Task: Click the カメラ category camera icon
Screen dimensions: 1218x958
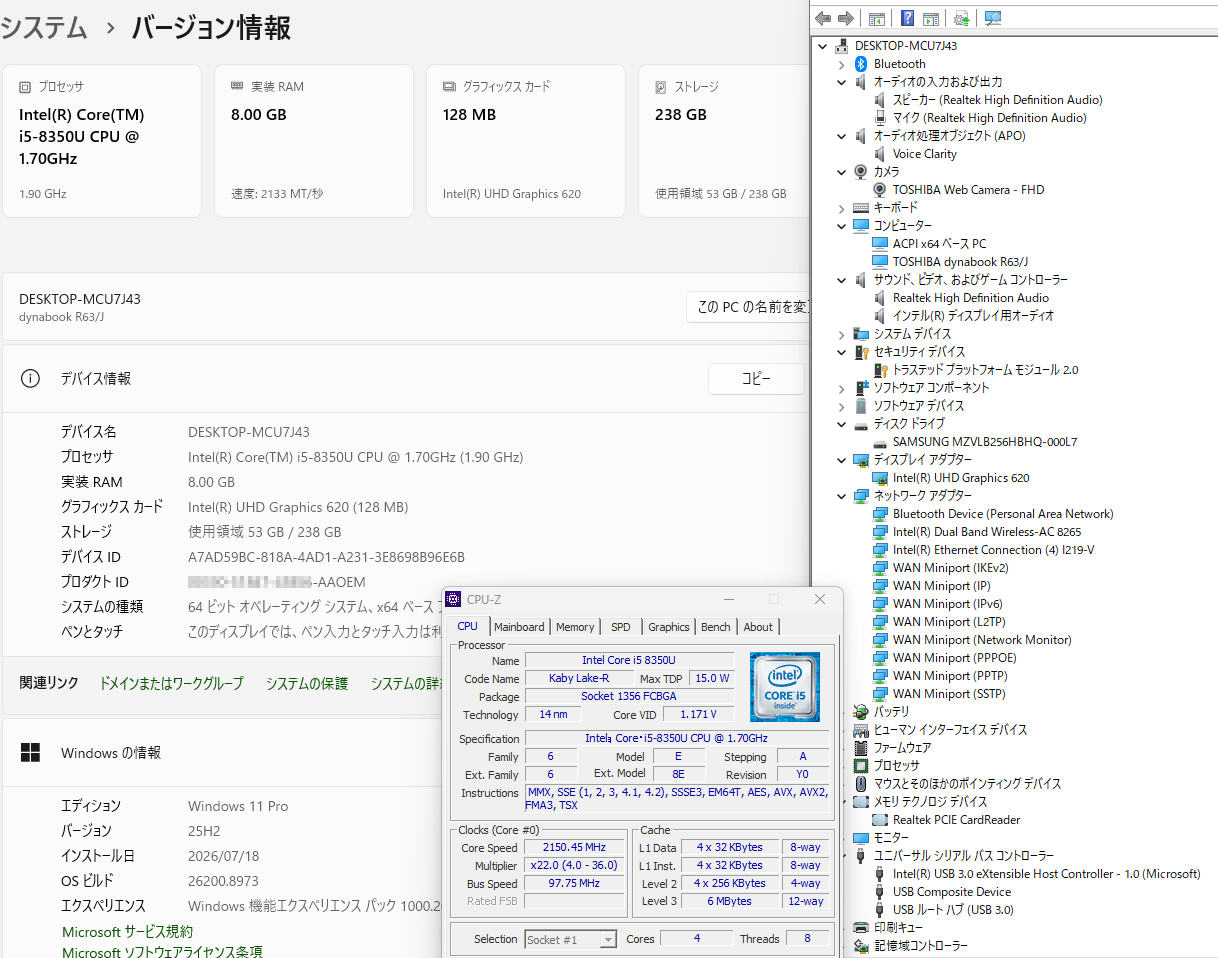Action: pos(861,172)
